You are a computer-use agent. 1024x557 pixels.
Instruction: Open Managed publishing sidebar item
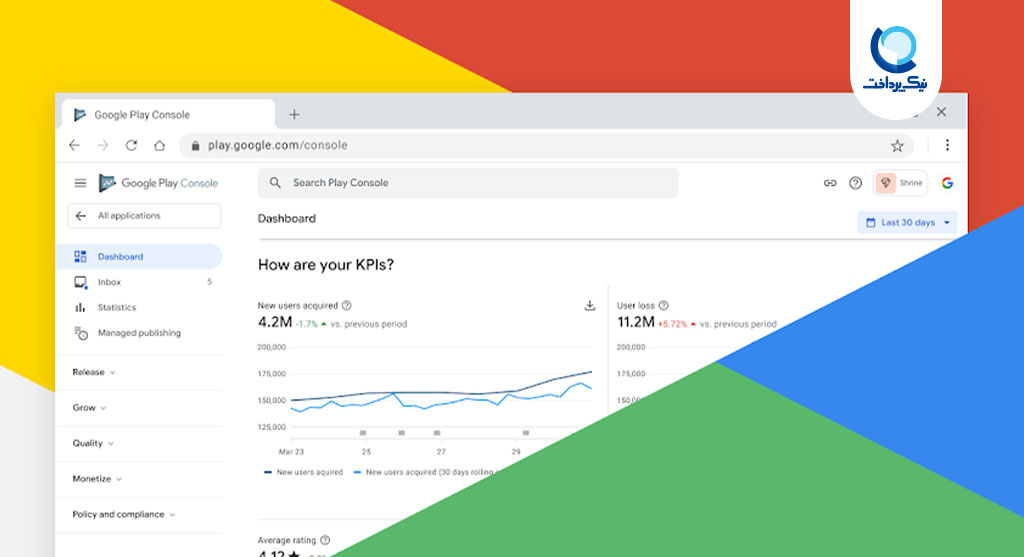coord(139,333)
